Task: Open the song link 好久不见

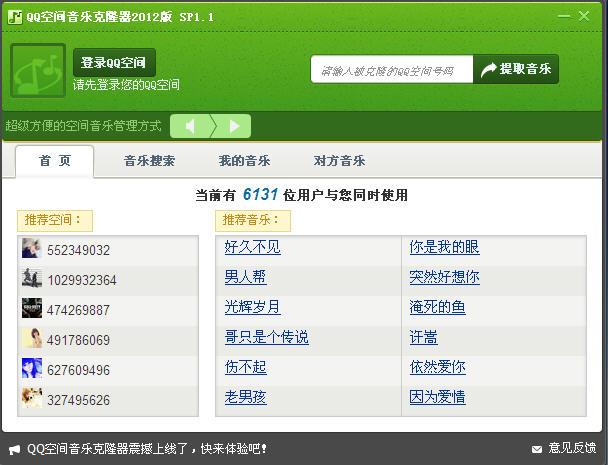Action: point(252,247)
